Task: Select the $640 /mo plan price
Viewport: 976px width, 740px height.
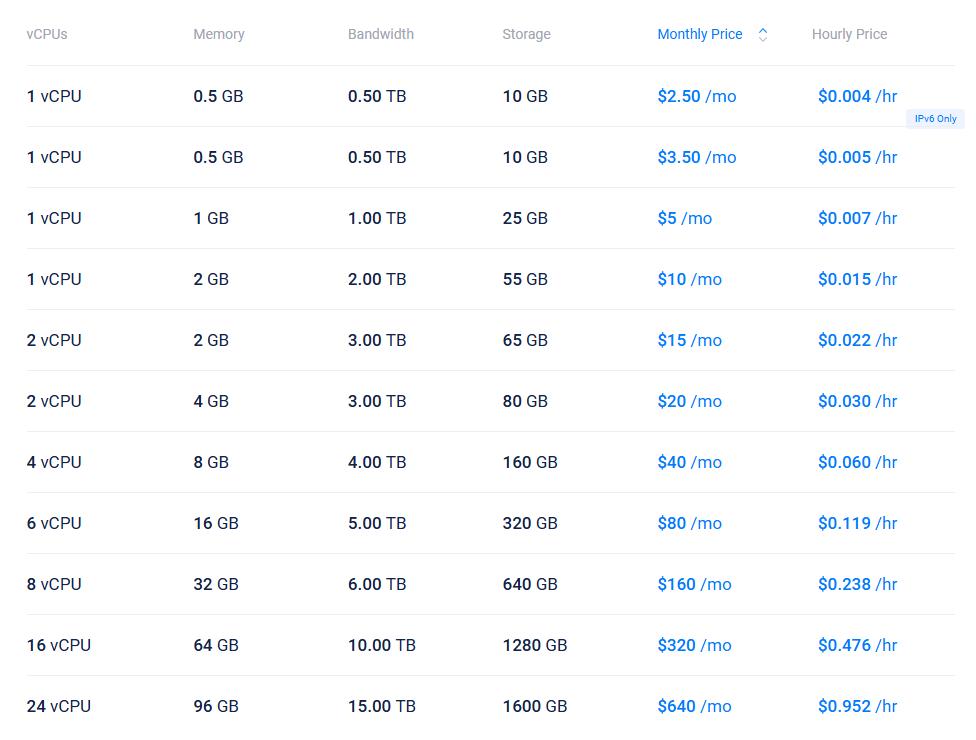Action: [694, 706]
